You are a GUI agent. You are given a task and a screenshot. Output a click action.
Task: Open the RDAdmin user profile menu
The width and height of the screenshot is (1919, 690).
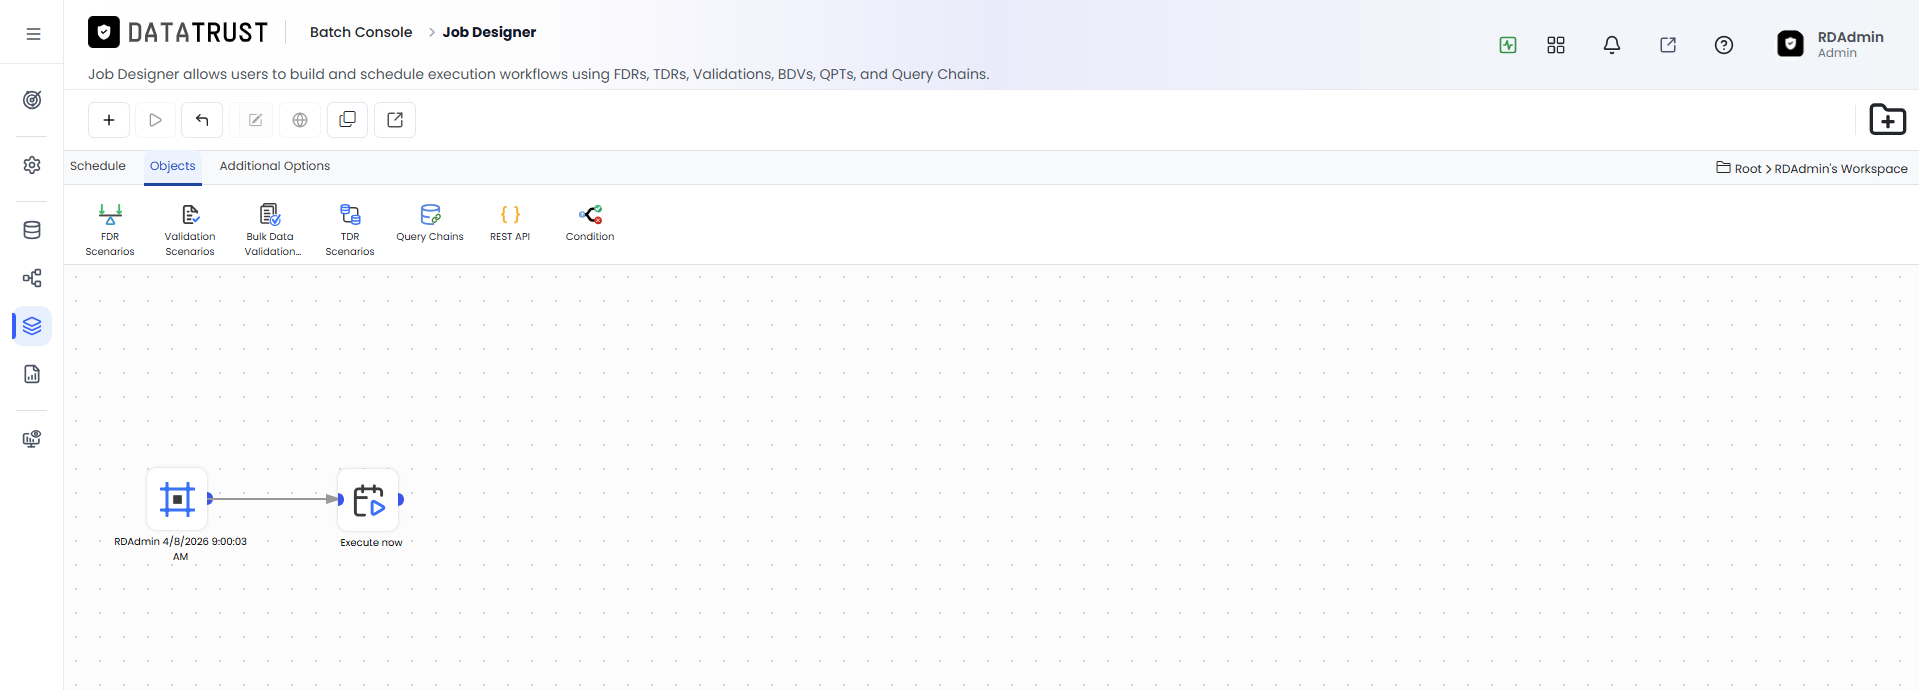click(1831, 44)
